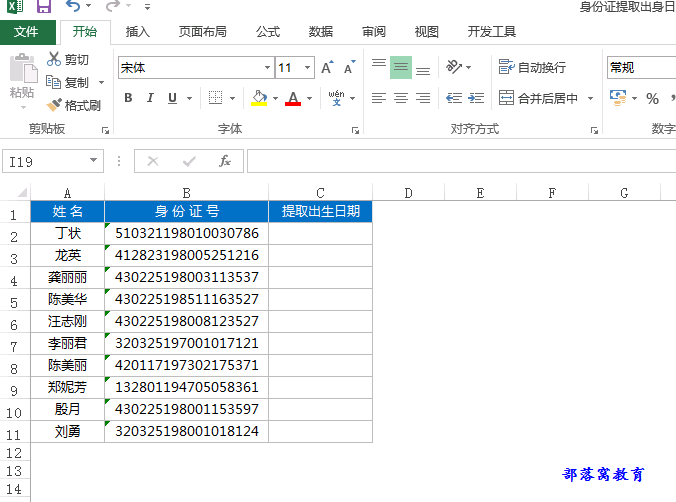Click the percent style icon
Viewport: 676px width, 502px height.
[652, 98]
